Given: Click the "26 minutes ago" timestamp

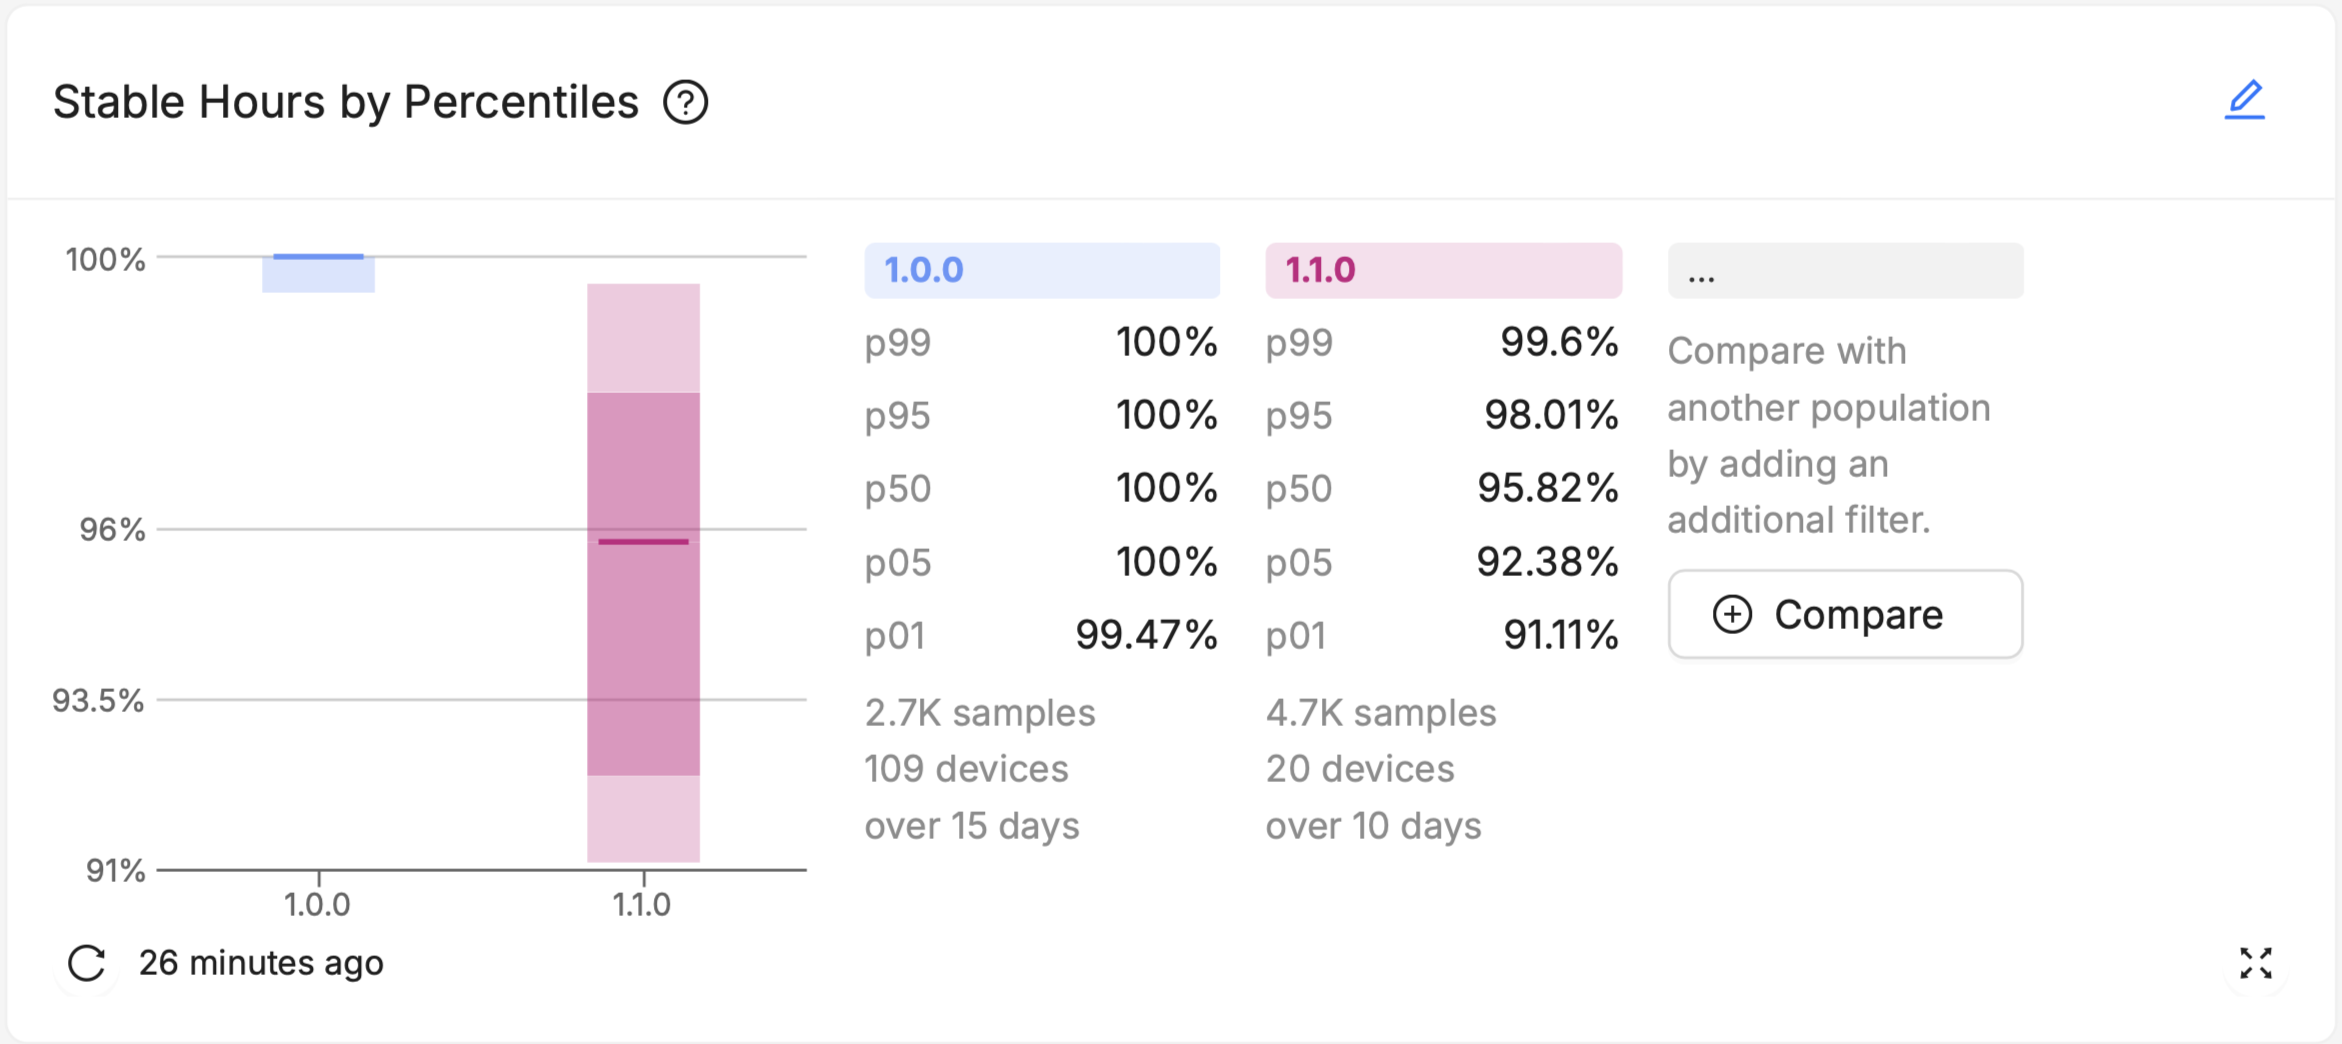Looking at the screenshot, I should tap(260, 962).
